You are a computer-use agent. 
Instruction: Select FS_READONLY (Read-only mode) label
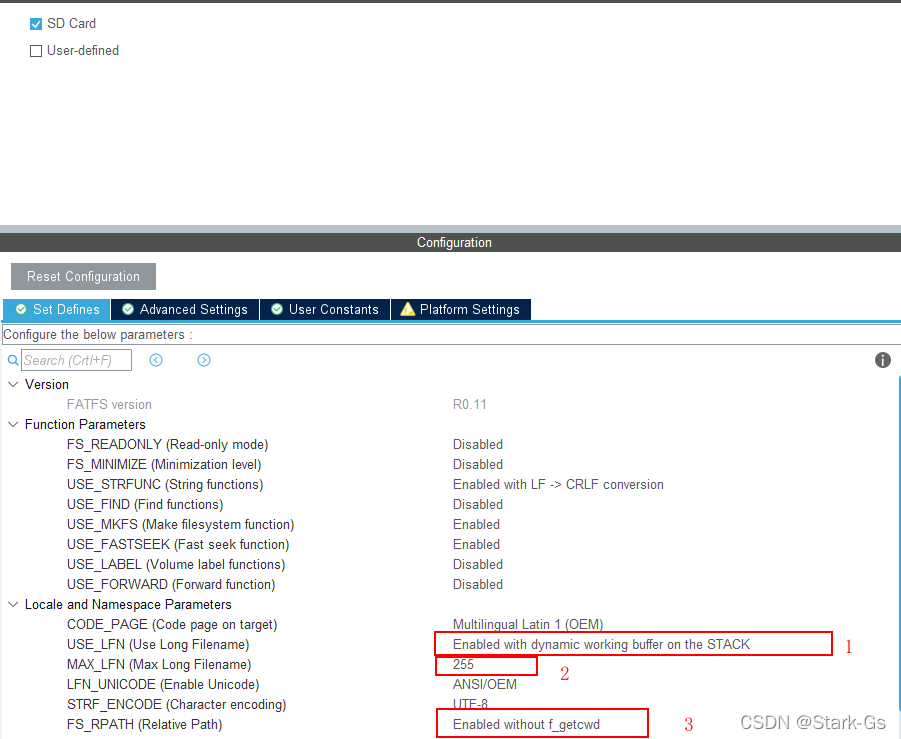167,445
